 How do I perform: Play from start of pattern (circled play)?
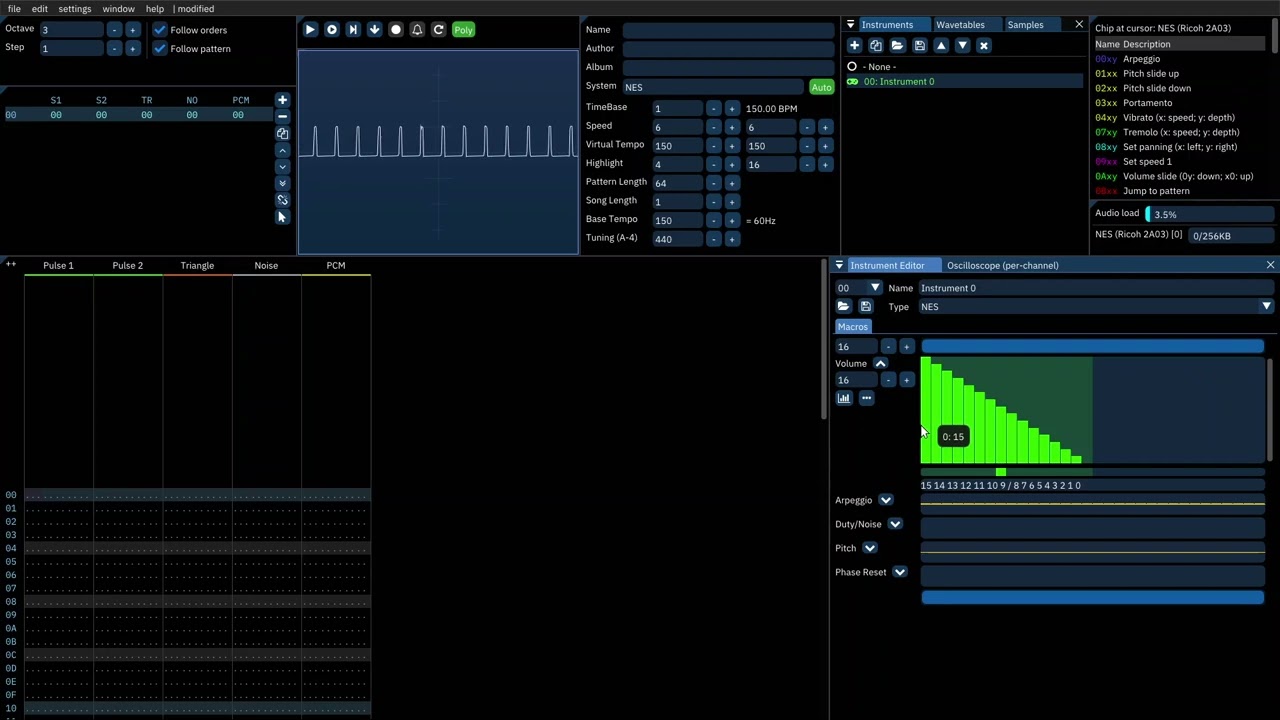[x=332, y=30]
